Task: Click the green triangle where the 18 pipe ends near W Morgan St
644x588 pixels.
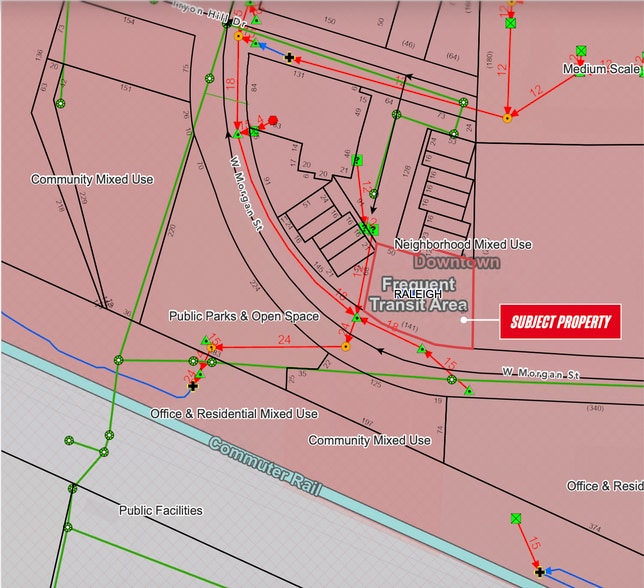Action: (237, 134)
